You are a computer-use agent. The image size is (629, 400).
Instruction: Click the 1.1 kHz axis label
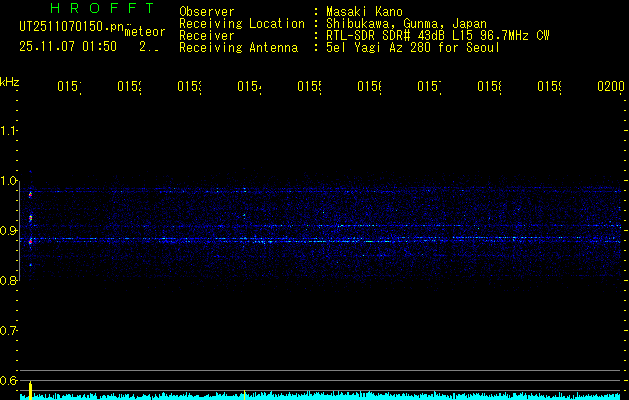(x=8, y=130)
